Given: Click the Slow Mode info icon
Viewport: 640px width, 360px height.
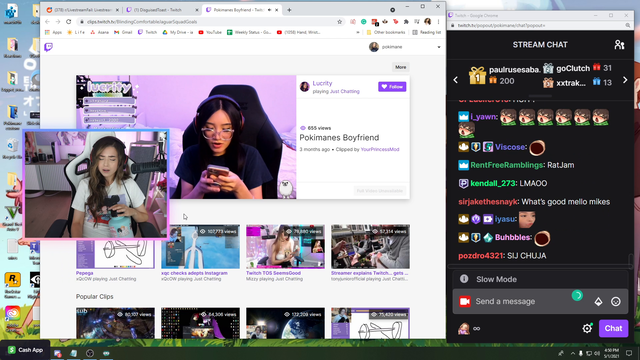Looking at the screenshot, I should click(464, 279).
